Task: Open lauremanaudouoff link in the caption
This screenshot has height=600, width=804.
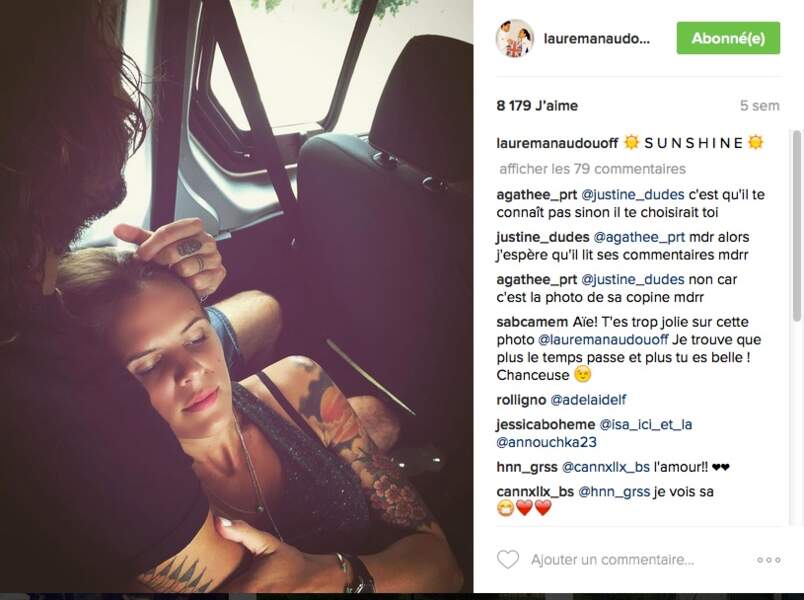Action: tap(557, 143)
